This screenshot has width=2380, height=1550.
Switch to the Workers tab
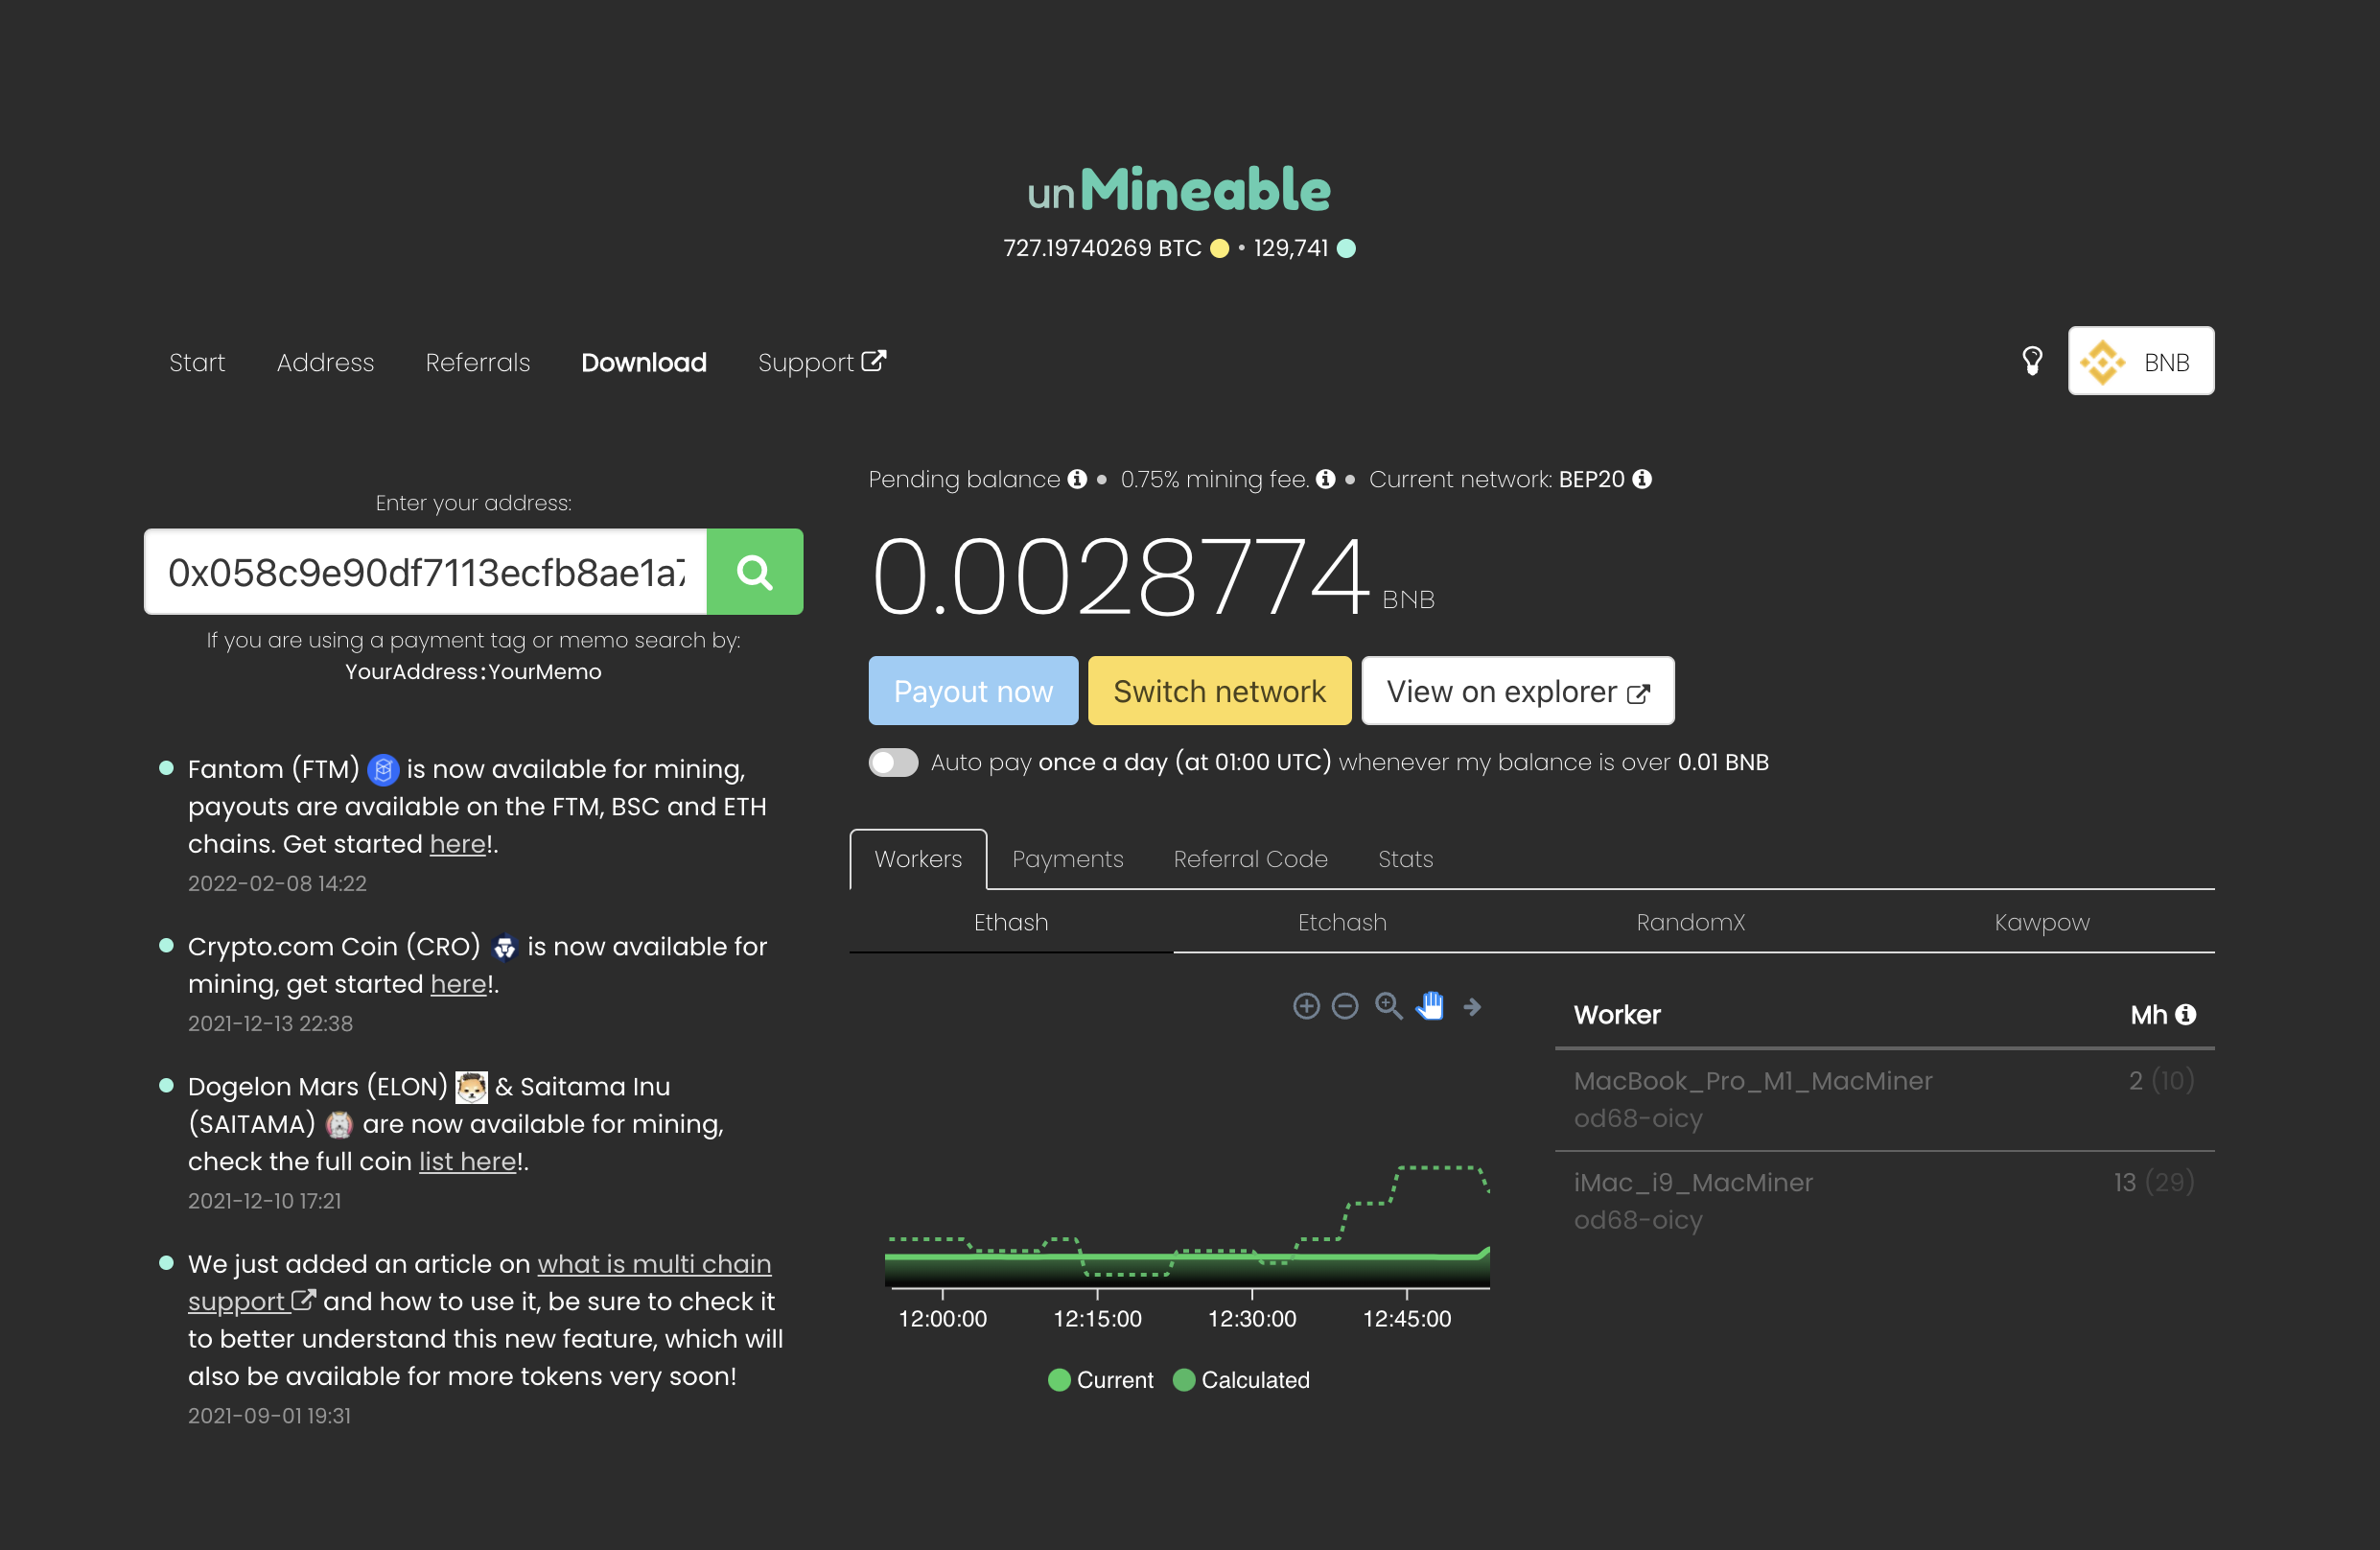918,859
